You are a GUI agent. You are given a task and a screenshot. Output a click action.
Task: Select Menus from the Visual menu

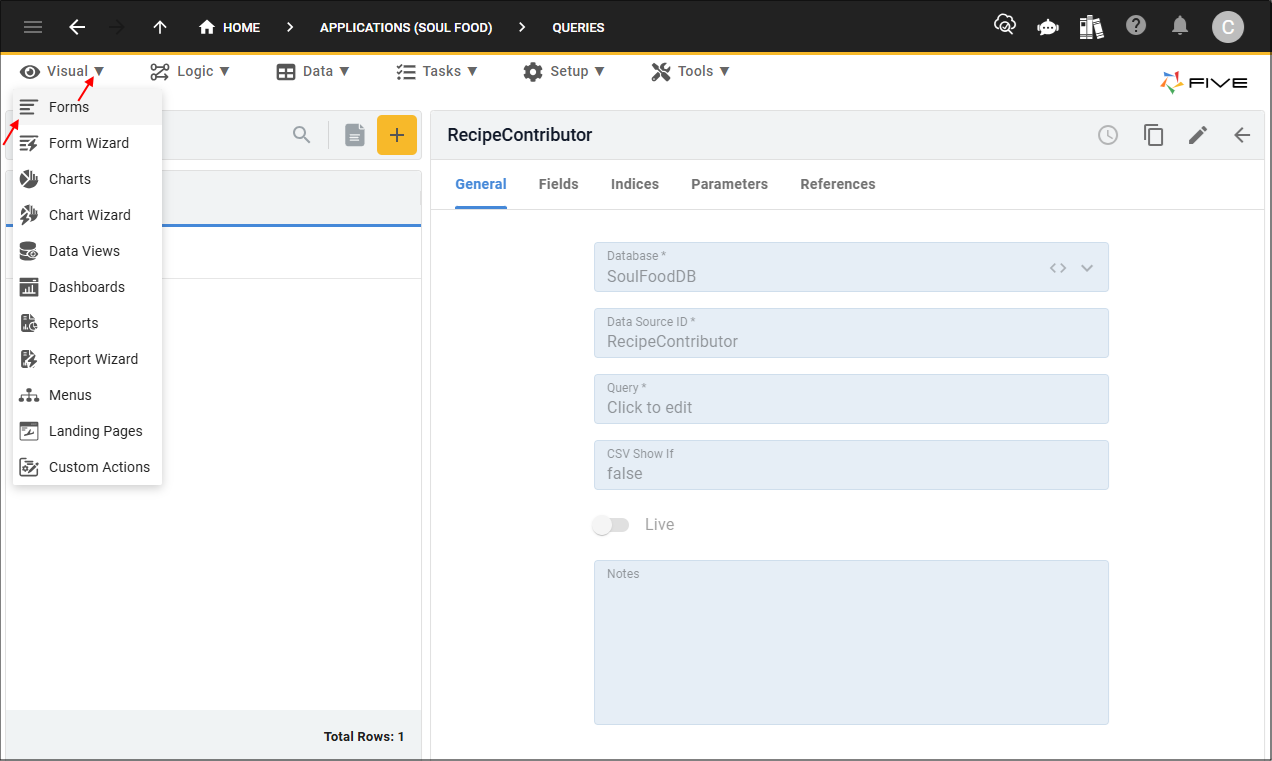click(x=87, y=395)
